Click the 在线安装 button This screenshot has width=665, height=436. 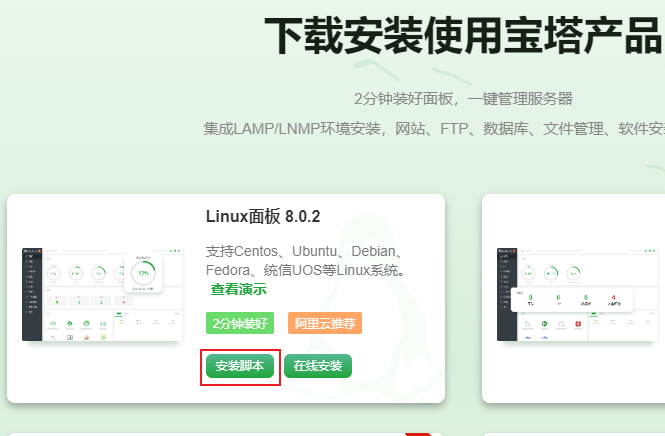tap(318, 366)
